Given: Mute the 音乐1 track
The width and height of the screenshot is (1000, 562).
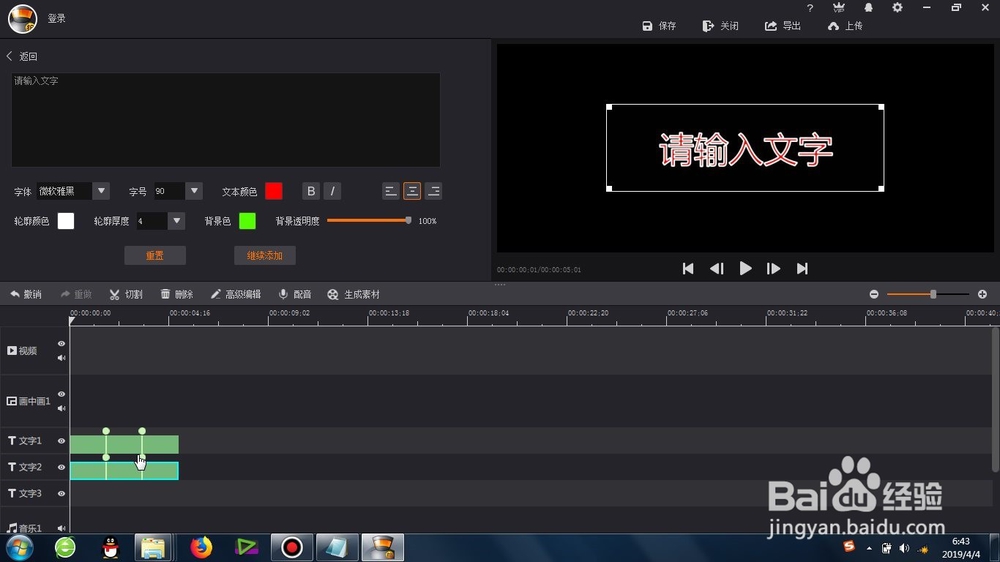Looking at the screenshot, I should pyautogui.click(x=61, y=528).
